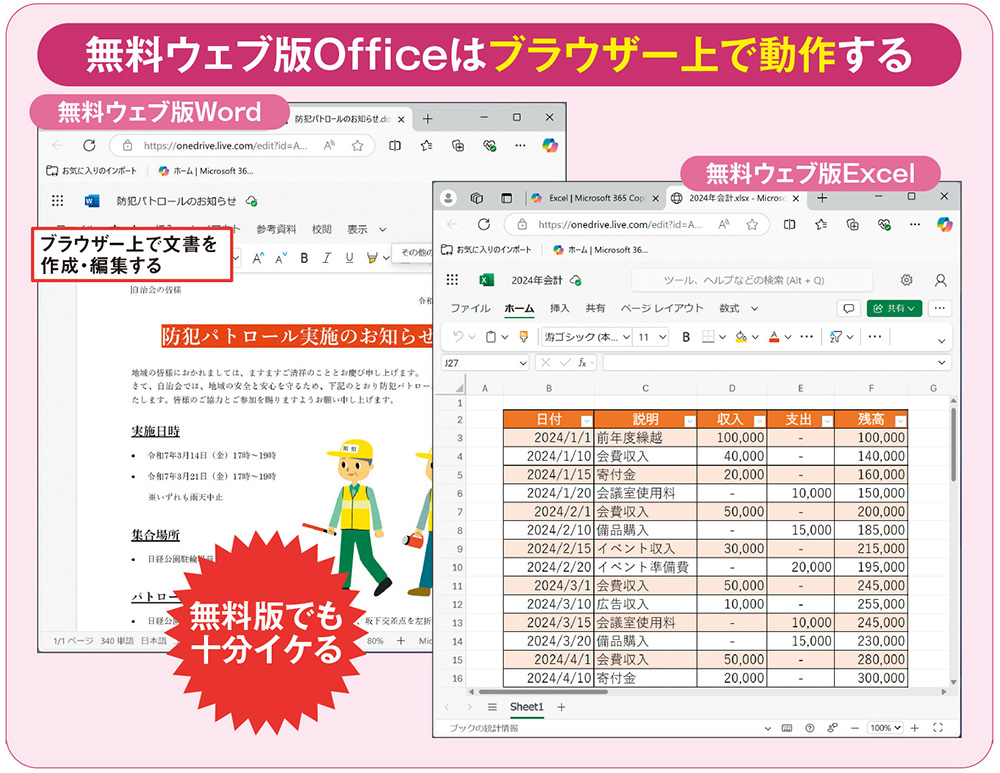Toggle the 日付 column filter button
Viewport: 1000px width, 773px height.
pyautogui.click(x=586, y=420)
